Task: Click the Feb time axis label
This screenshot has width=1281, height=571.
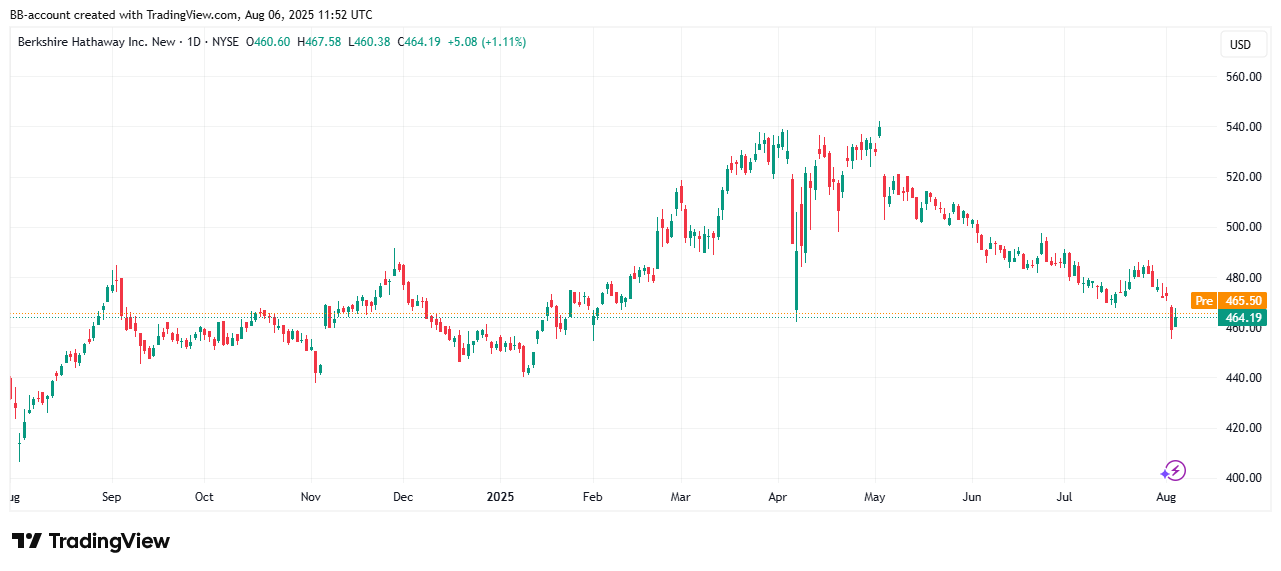Action: point(592,496)
